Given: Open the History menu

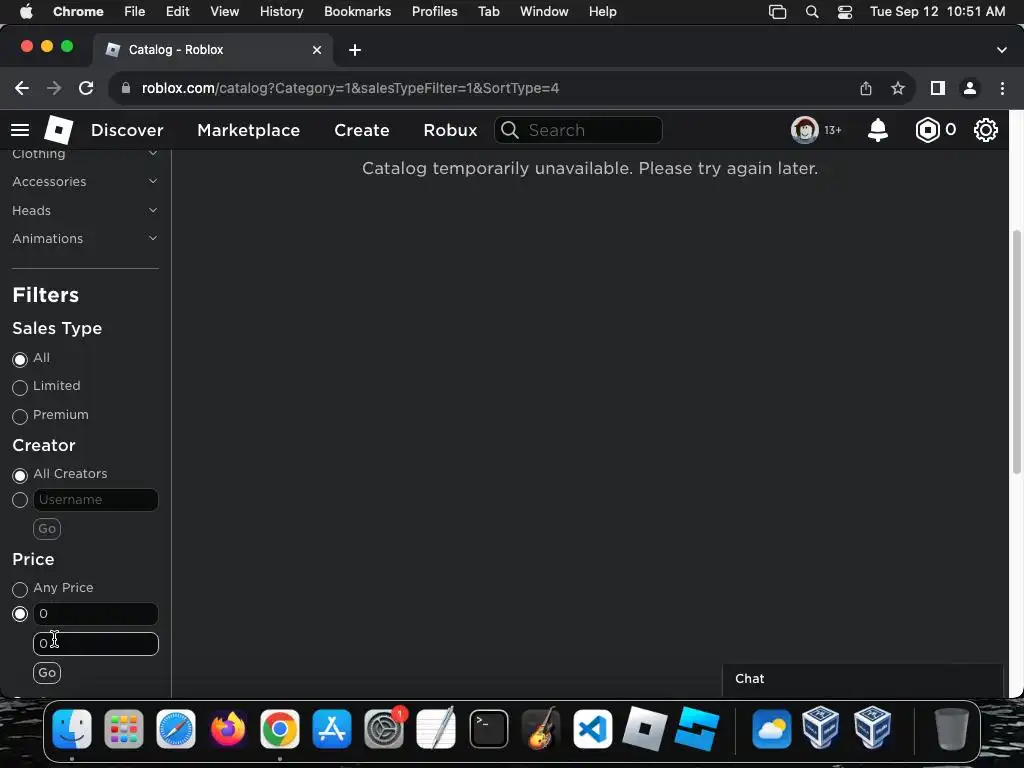Looking at the screenshot, I should [281, 12].
